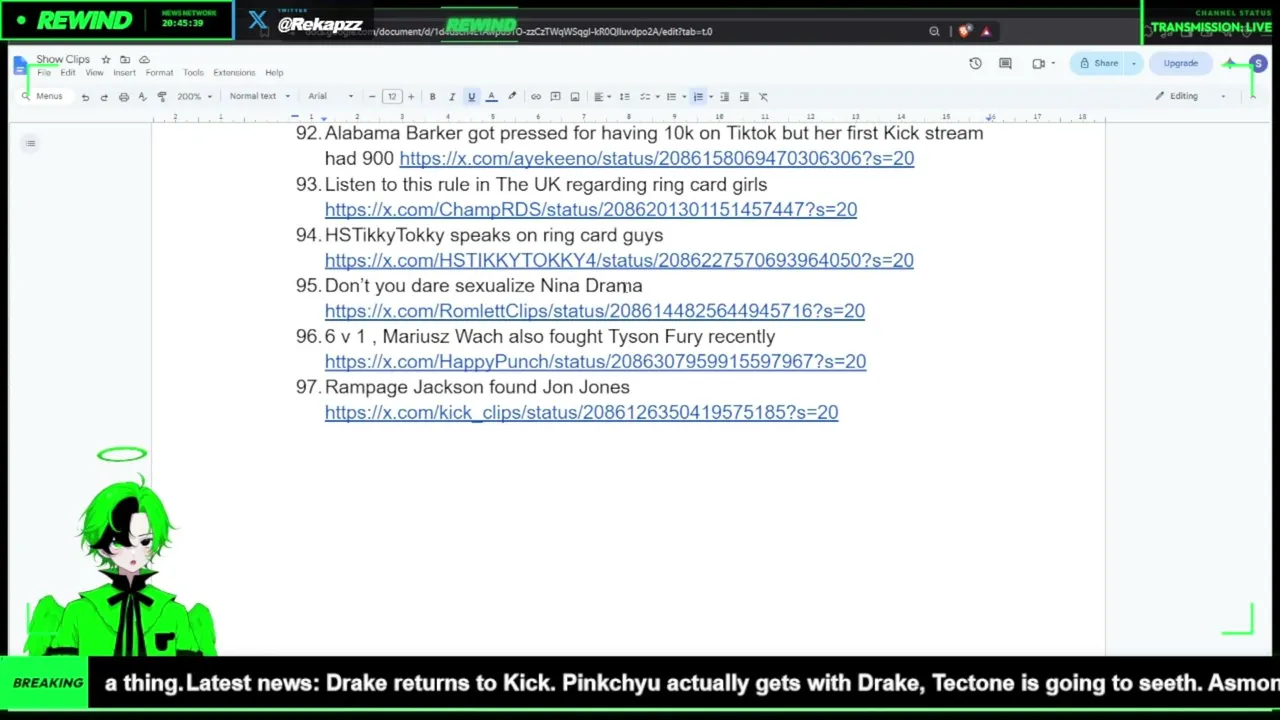Toggle the checklist format
This screenshot has height=720, width=1280.
(x=645, y=97)
